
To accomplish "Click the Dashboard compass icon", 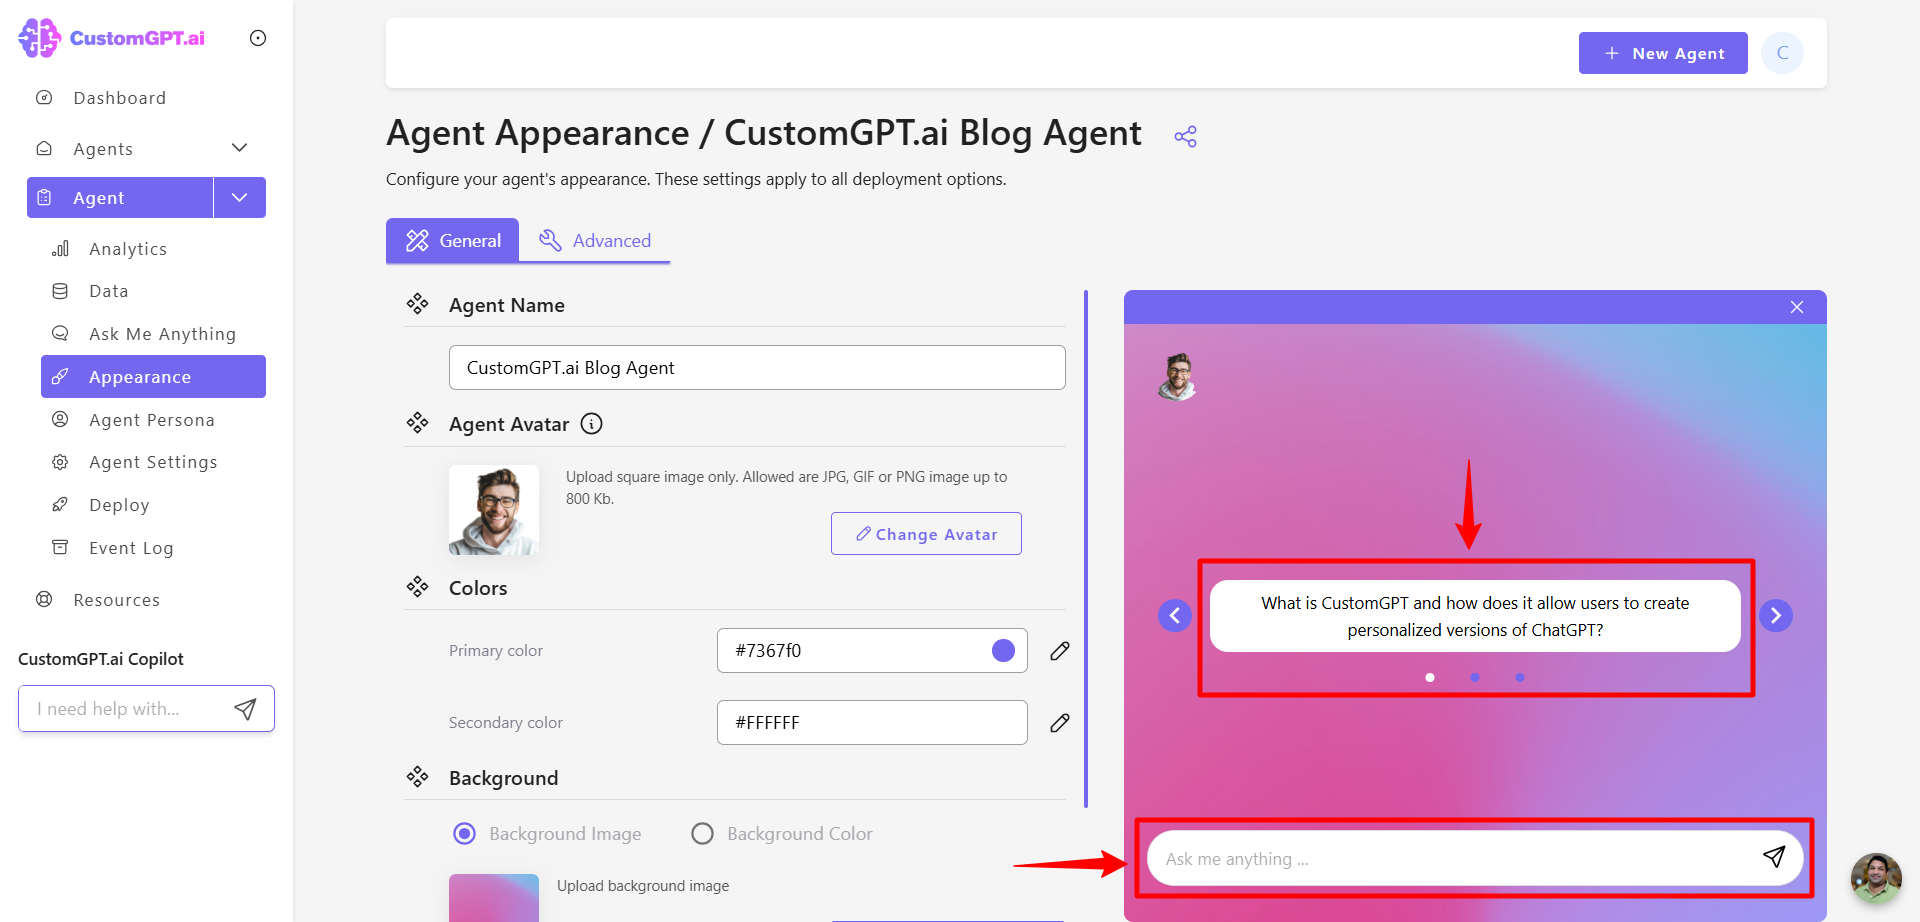I will point(44,98).
